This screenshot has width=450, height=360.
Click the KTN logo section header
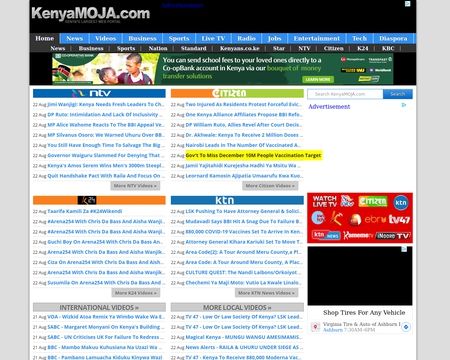coord(237,200)
